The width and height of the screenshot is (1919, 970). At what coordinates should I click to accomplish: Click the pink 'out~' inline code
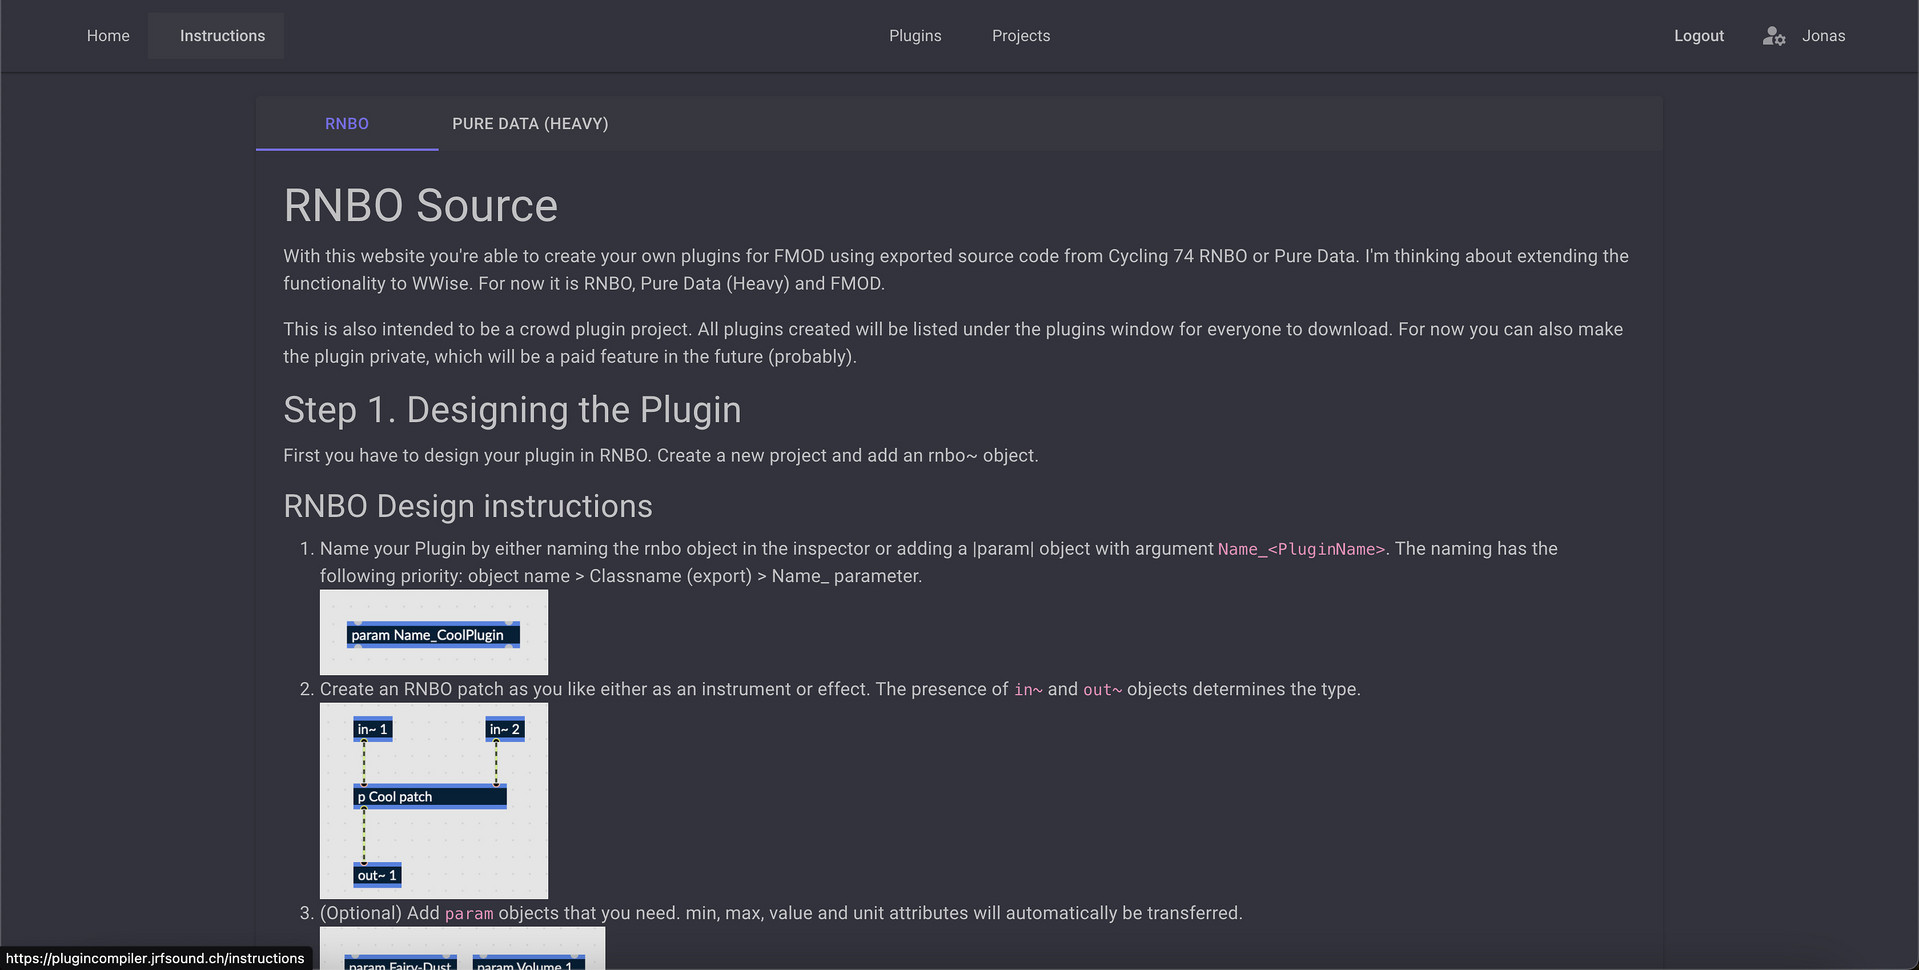point(1102,690)
